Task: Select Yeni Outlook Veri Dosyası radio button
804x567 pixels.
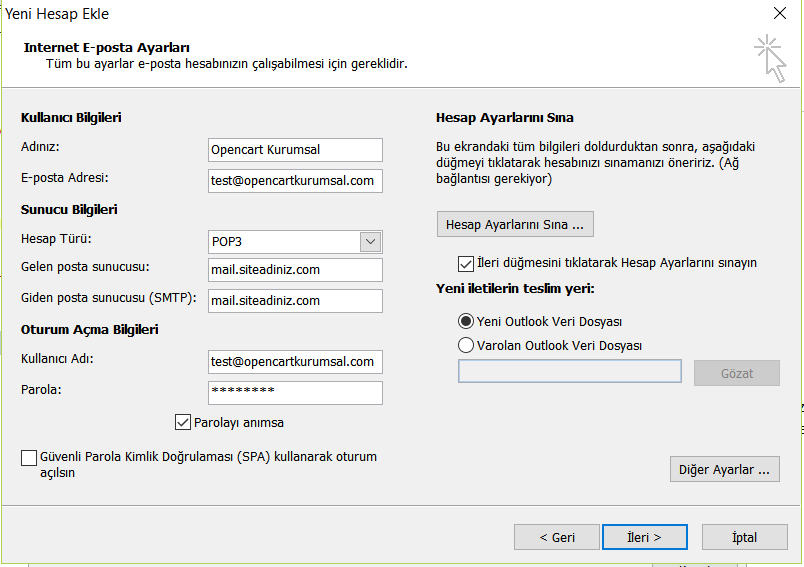Action: [466, 321]
